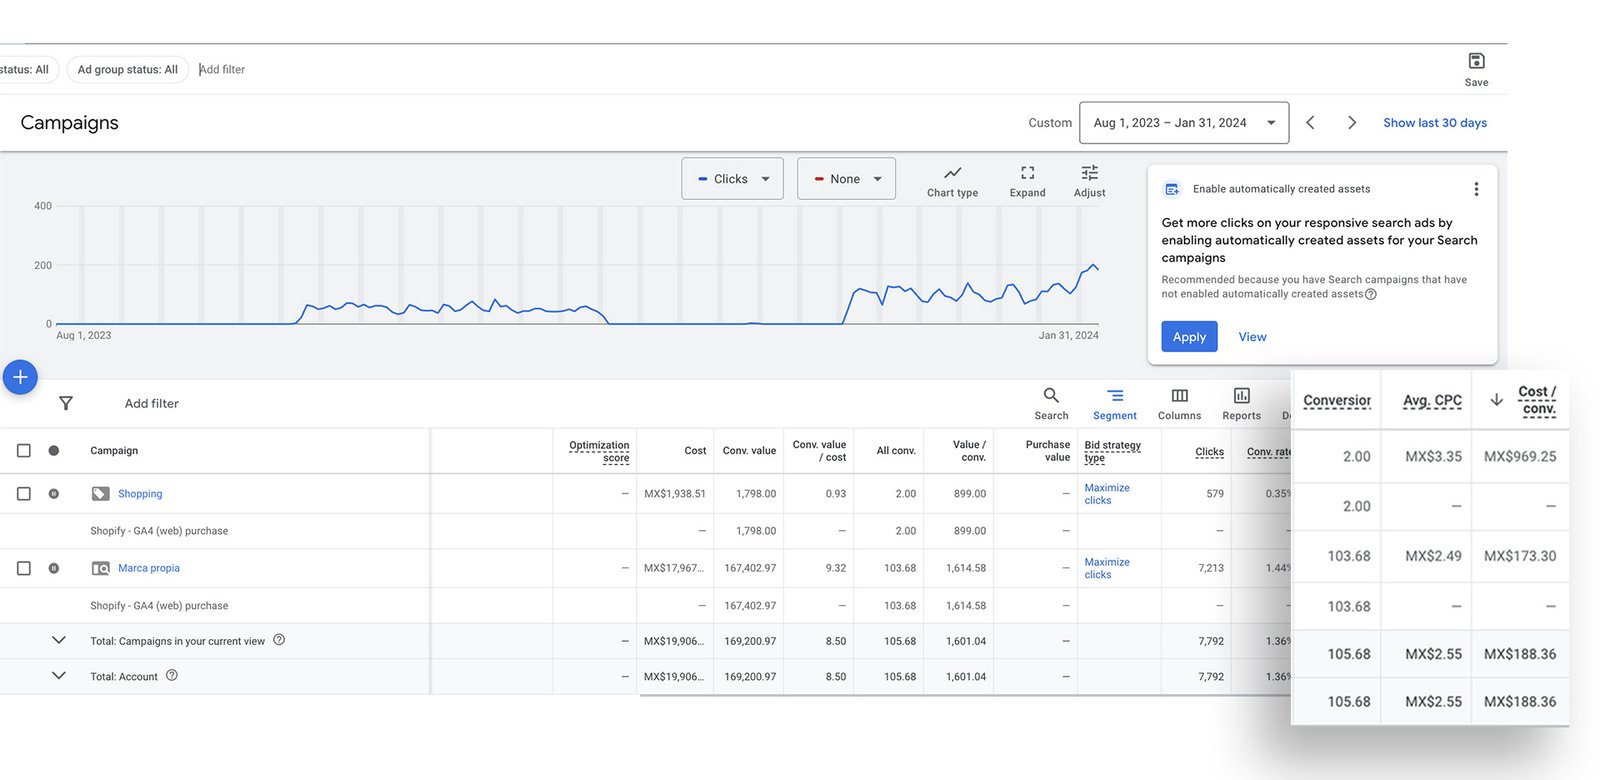Image resolution: width=1600 pixels, height=780 pixels.
Task: Open Maximize clicks link in Marca propia row
Action: pyautogui.click(x=1107, y=568)
